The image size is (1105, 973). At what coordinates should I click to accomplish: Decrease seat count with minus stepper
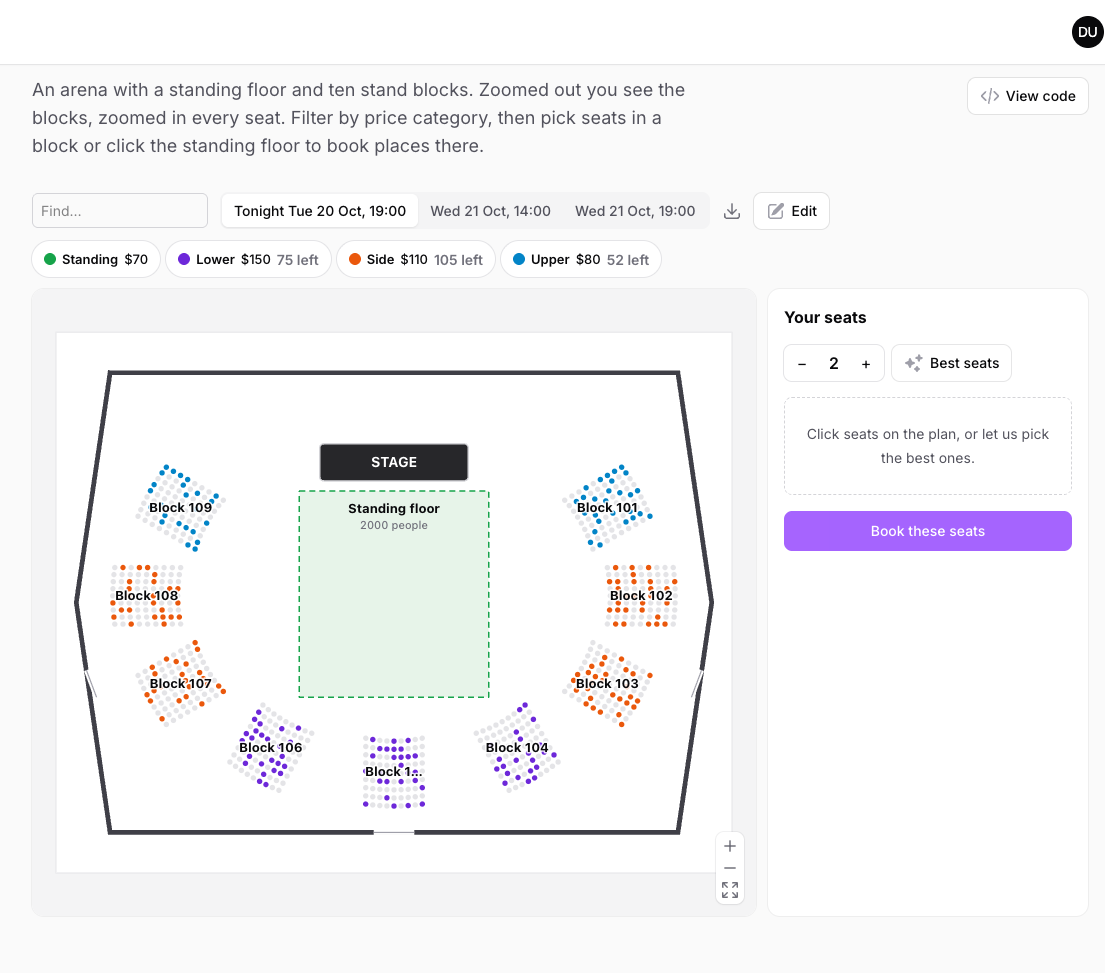pos(802,364)
